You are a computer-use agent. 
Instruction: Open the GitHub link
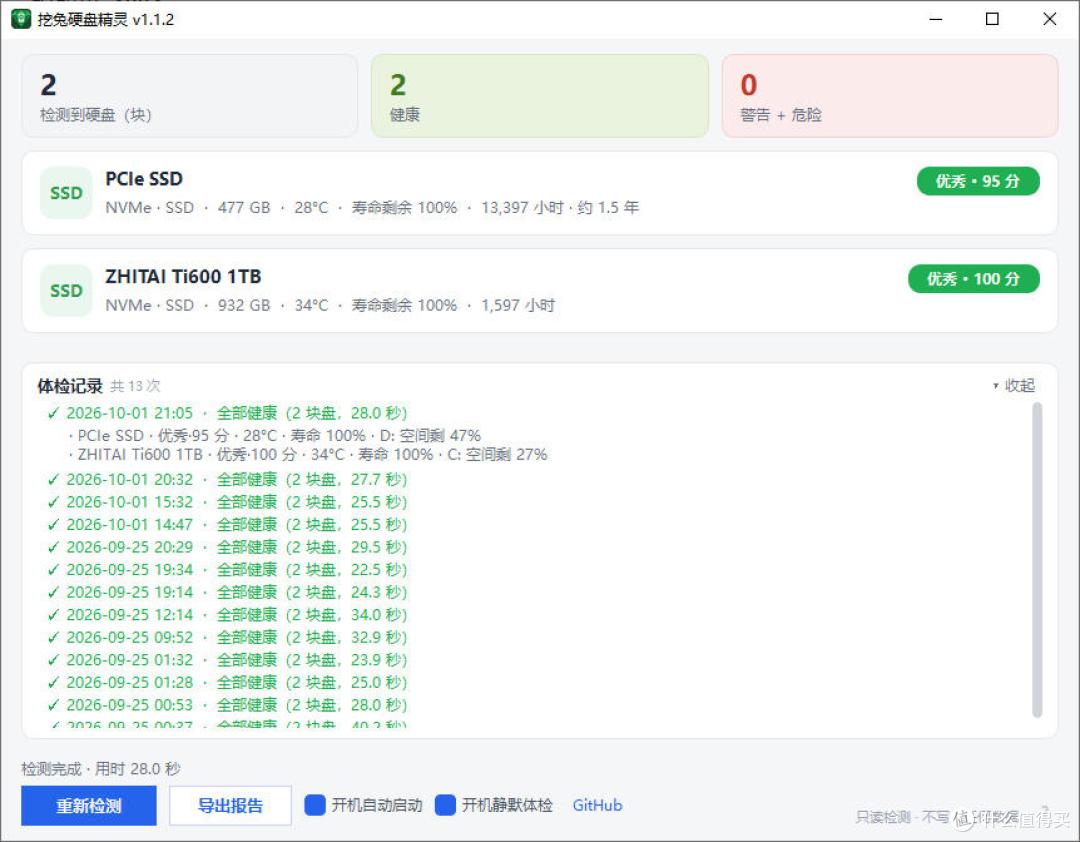coord(597,805)
